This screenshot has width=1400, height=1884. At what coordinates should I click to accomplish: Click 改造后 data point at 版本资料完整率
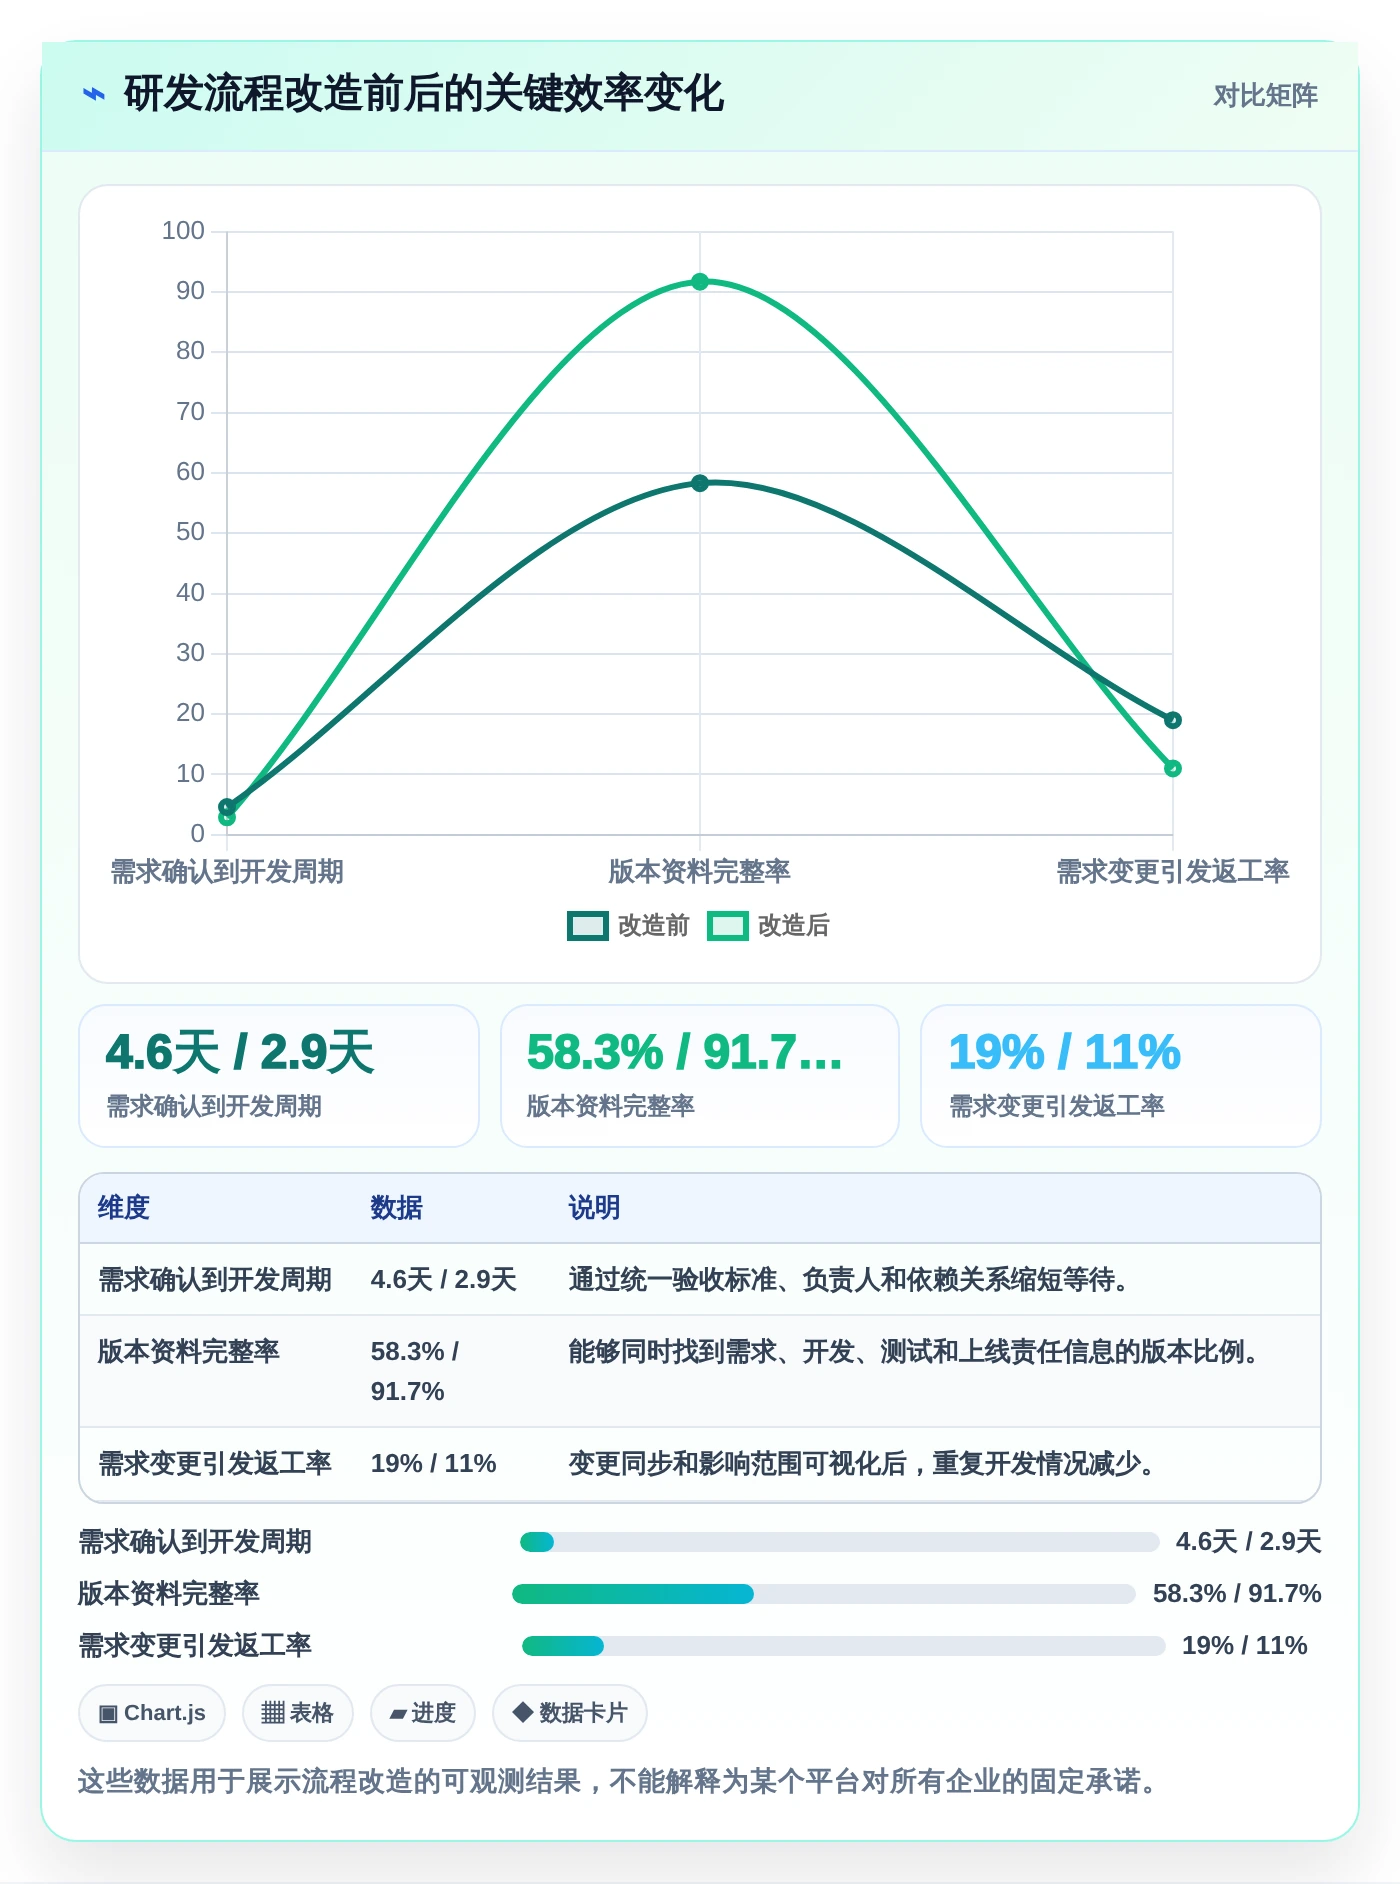point(700,282)
